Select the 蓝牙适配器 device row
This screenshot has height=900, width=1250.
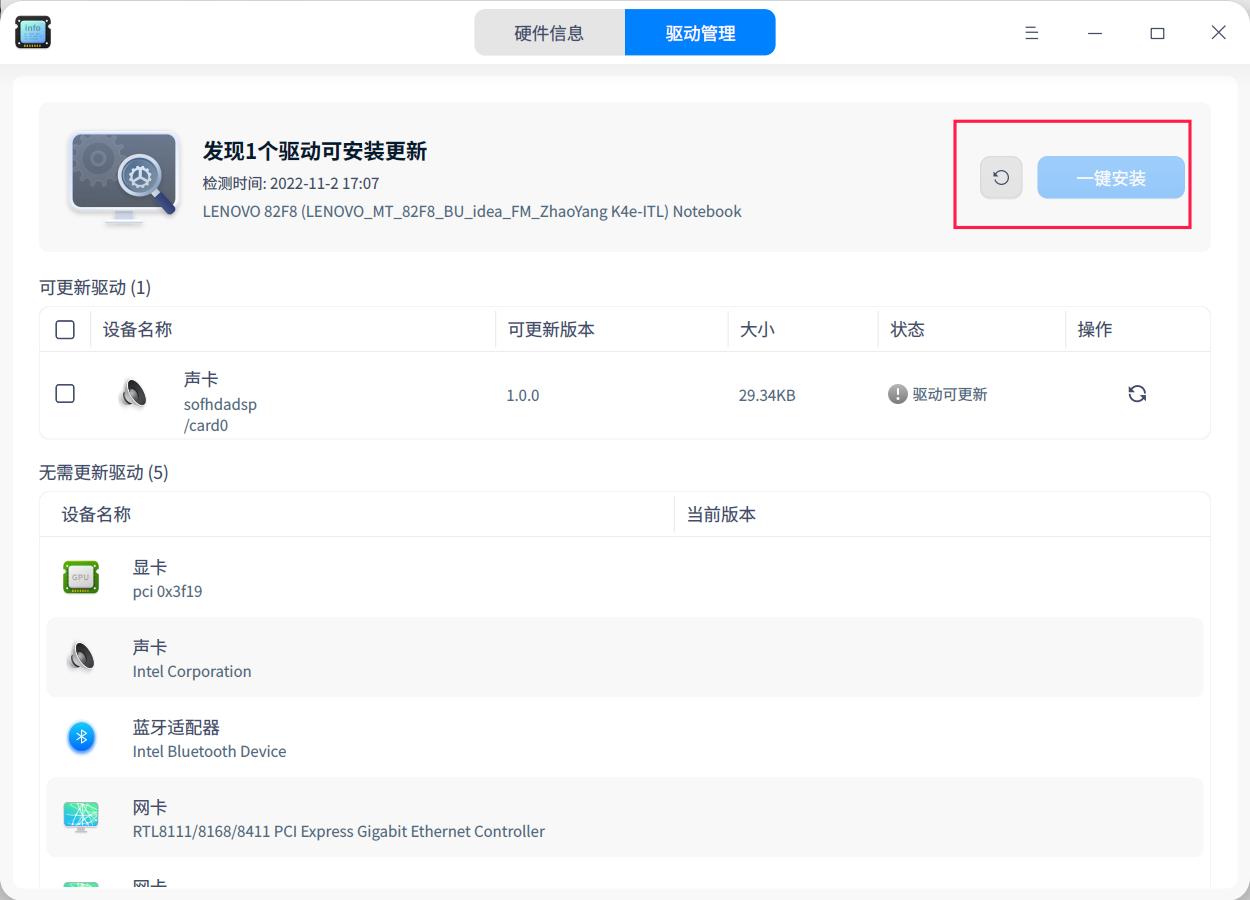pyautogui.click(x=400, y=737)
